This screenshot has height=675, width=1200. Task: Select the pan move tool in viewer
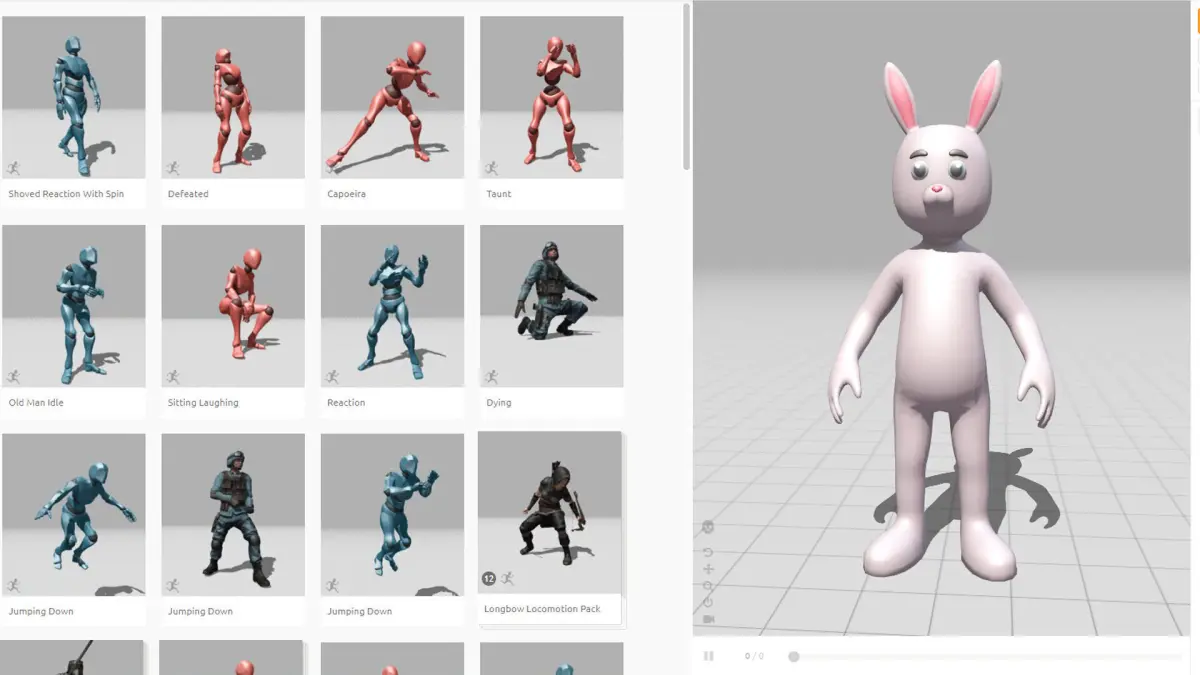[x=708, y=570]
